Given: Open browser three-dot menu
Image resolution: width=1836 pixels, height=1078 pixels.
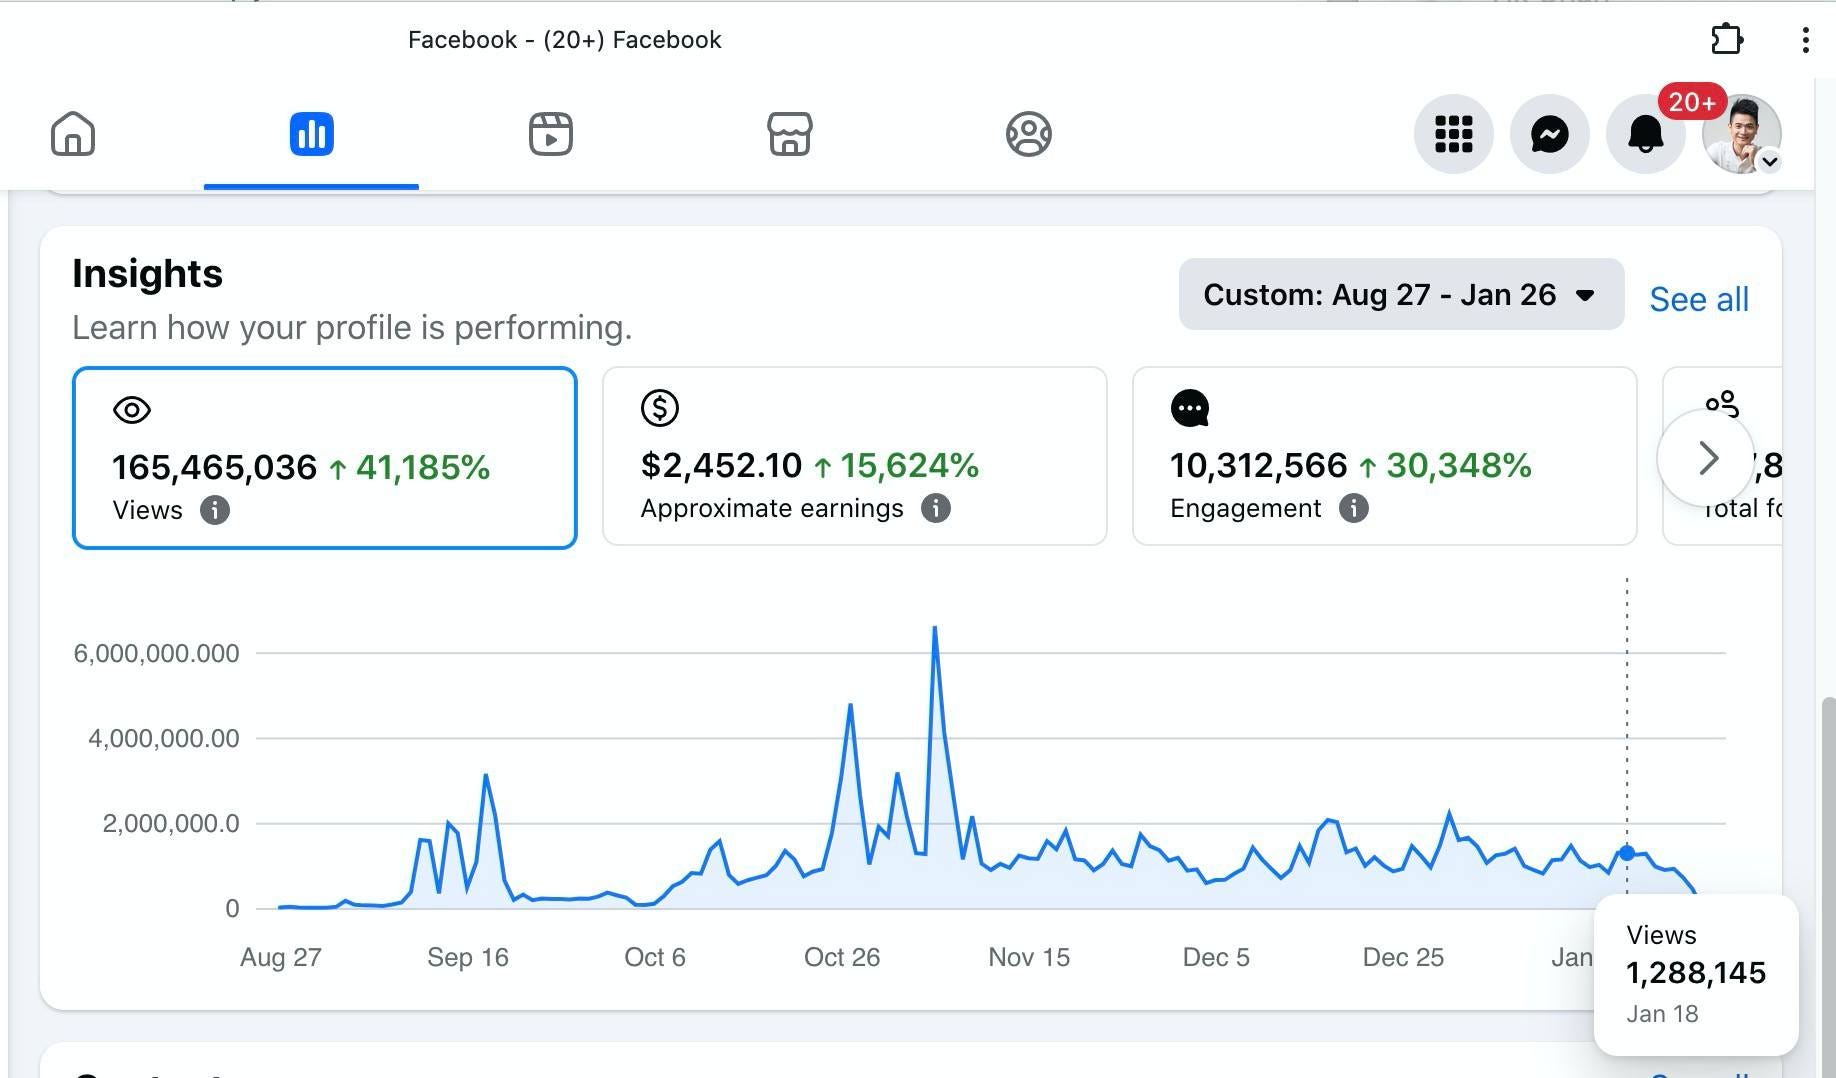Looking at the screenshot, I should [x=1805, y=40].
